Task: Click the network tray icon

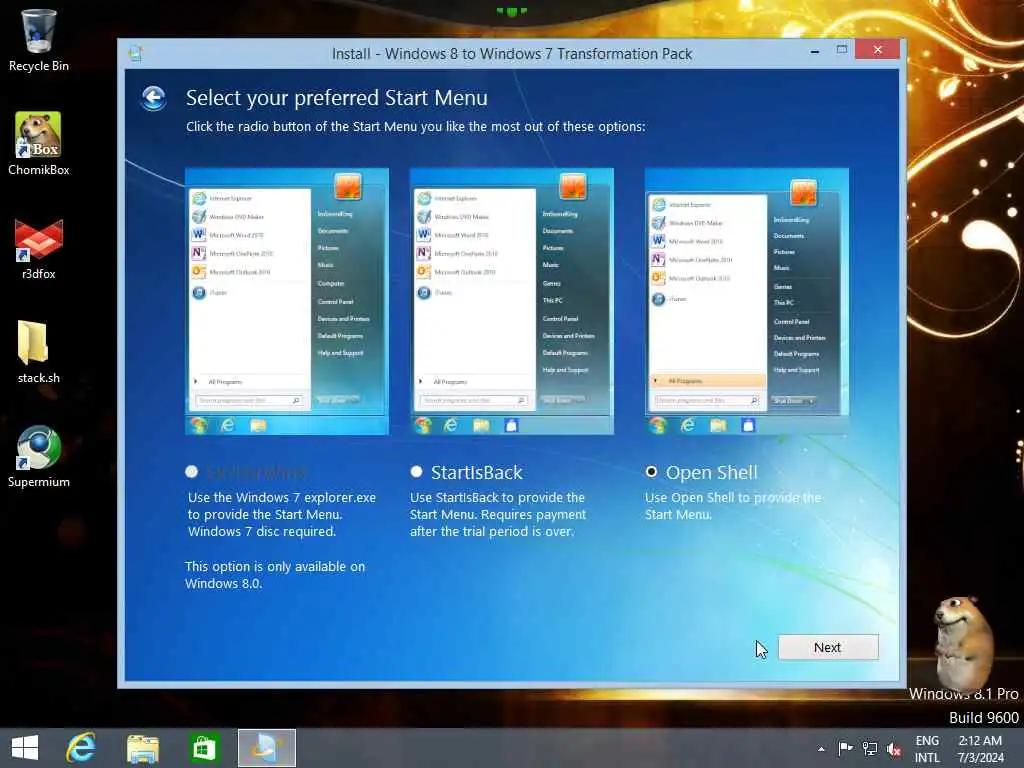Action: [x=869, y=749]
